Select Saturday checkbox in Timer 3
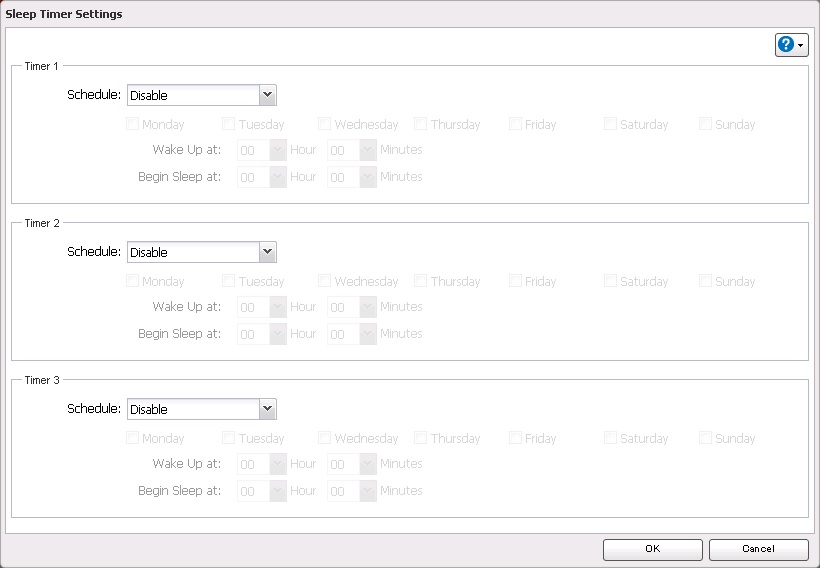820x568 pixels. (x=611, y=439)
